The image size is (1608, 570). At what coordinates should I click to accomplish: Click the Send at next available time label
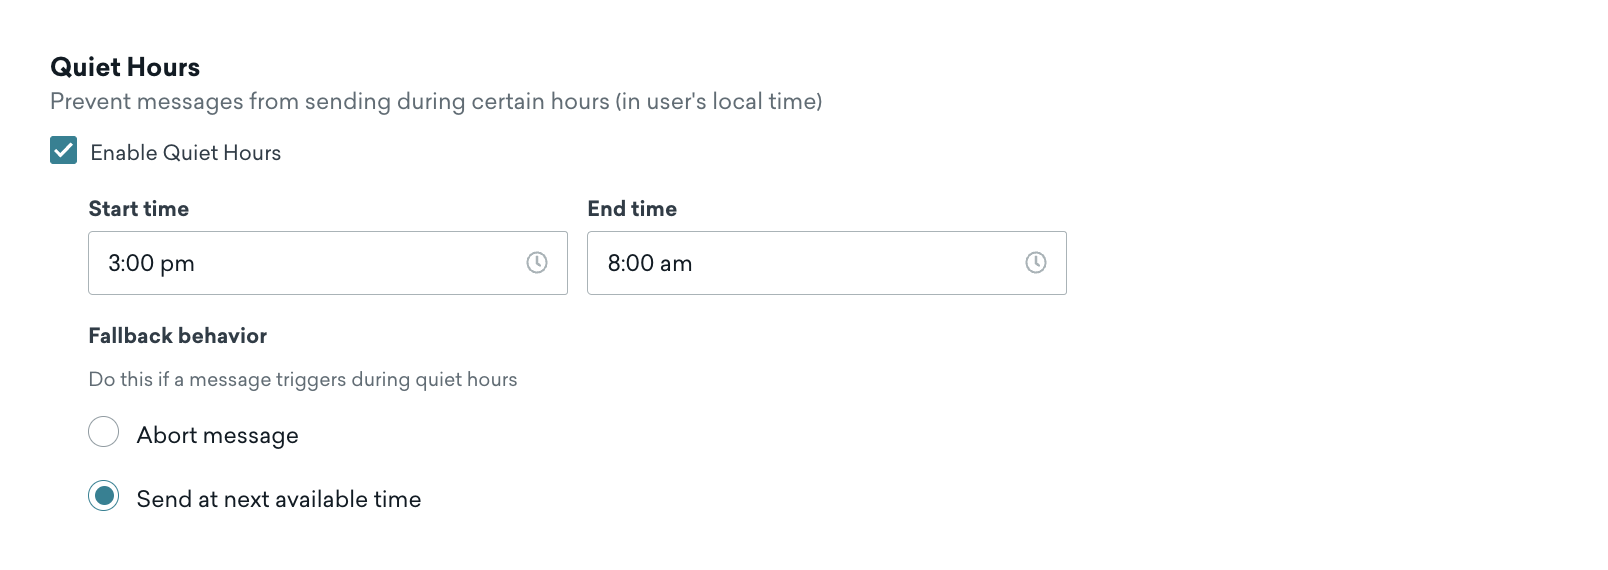(x=279, y=499)
